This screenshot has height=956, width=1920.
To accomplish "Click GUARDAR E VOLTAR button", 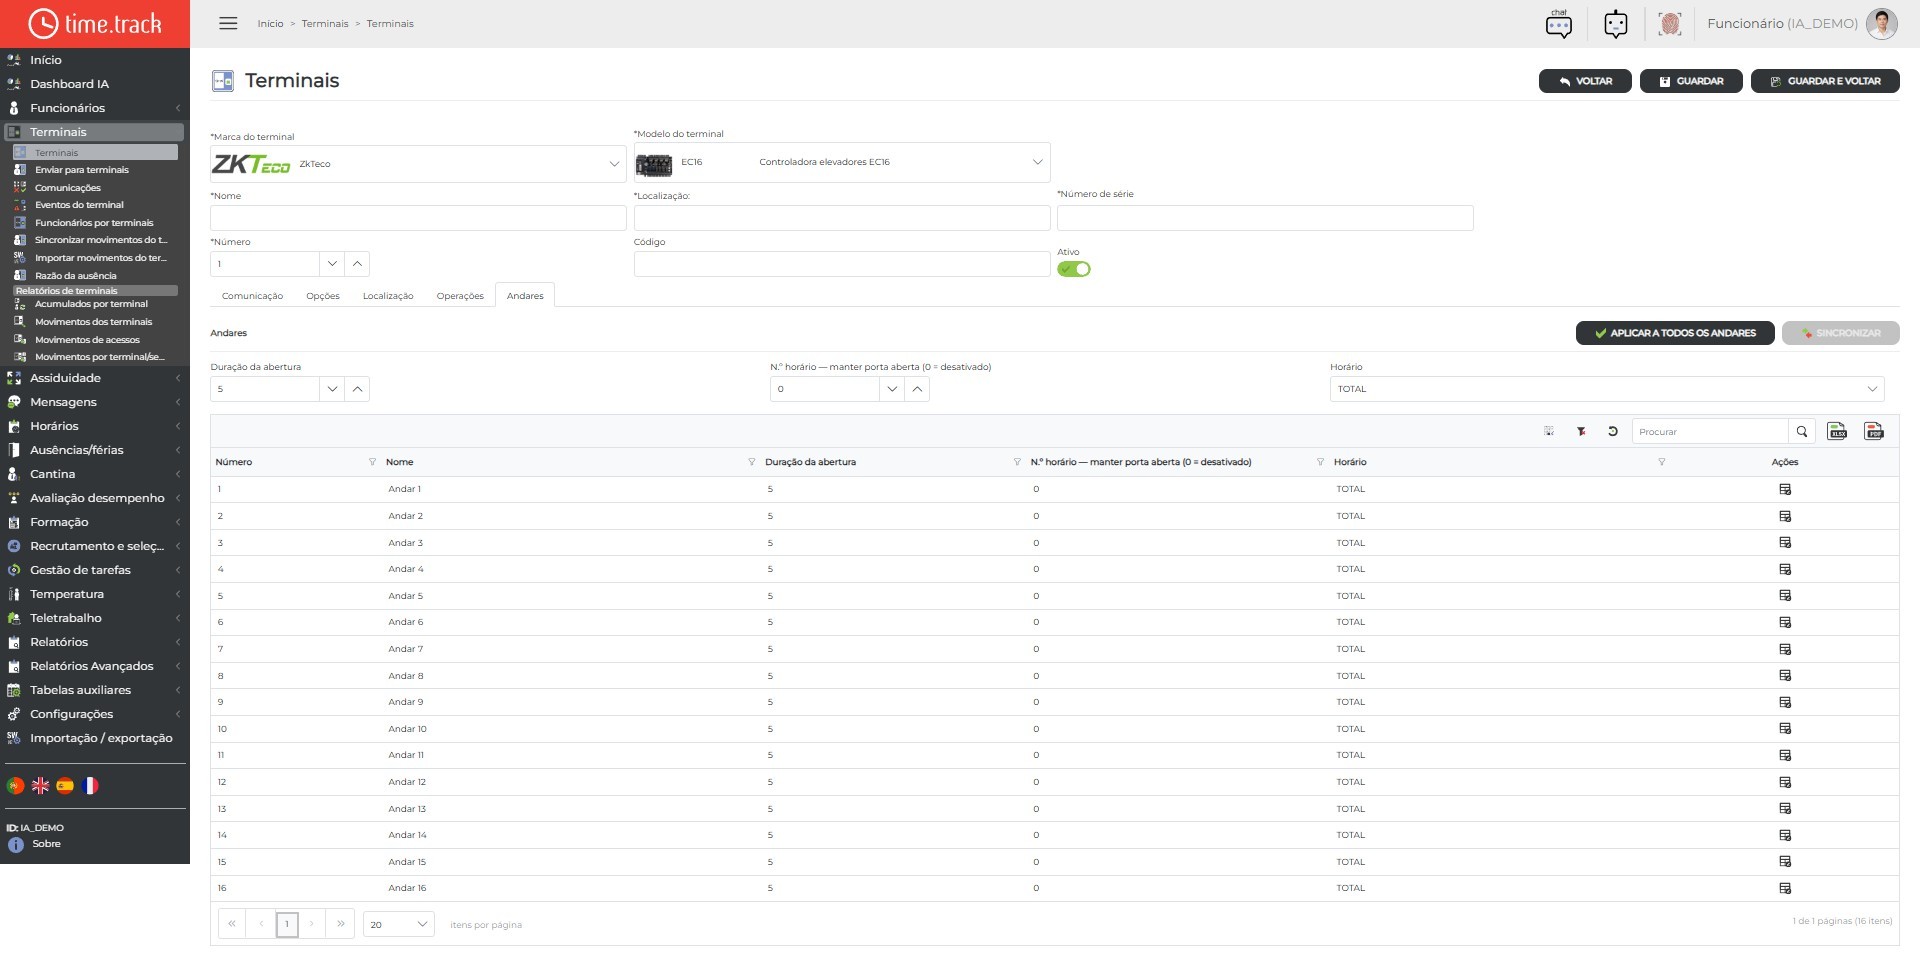I will point(1825,81).
